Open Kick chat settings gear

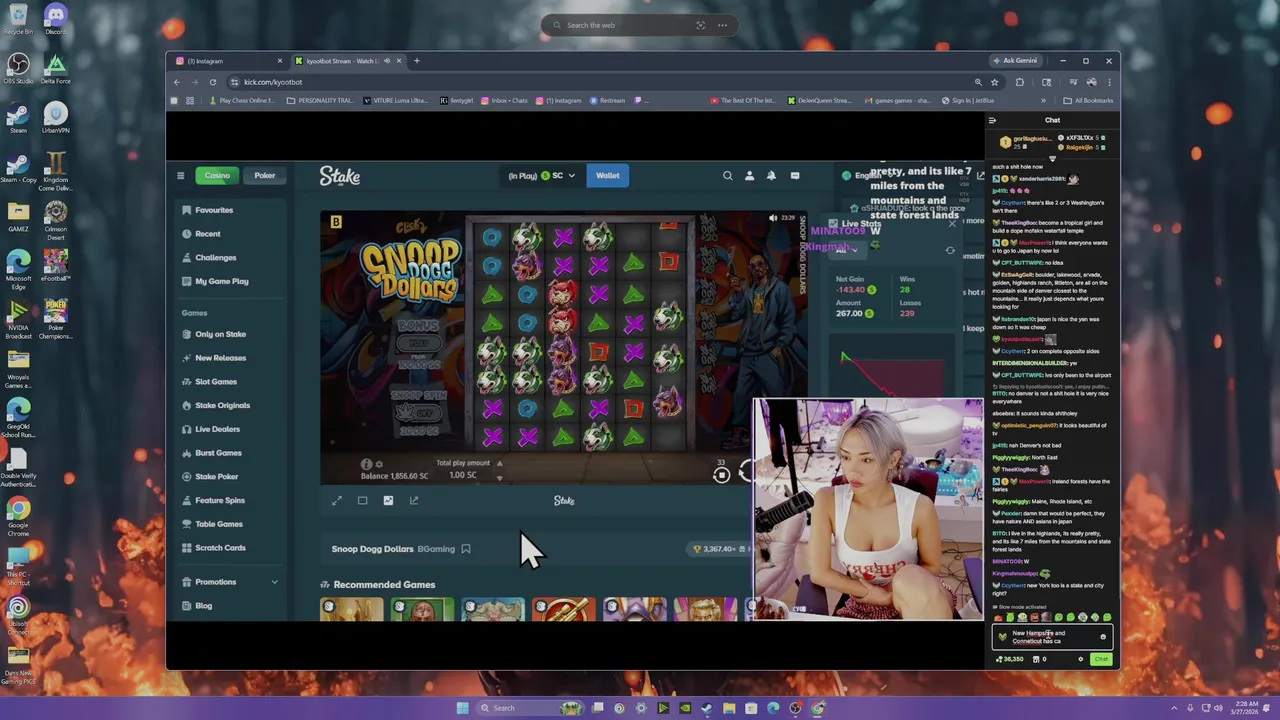1080,660
